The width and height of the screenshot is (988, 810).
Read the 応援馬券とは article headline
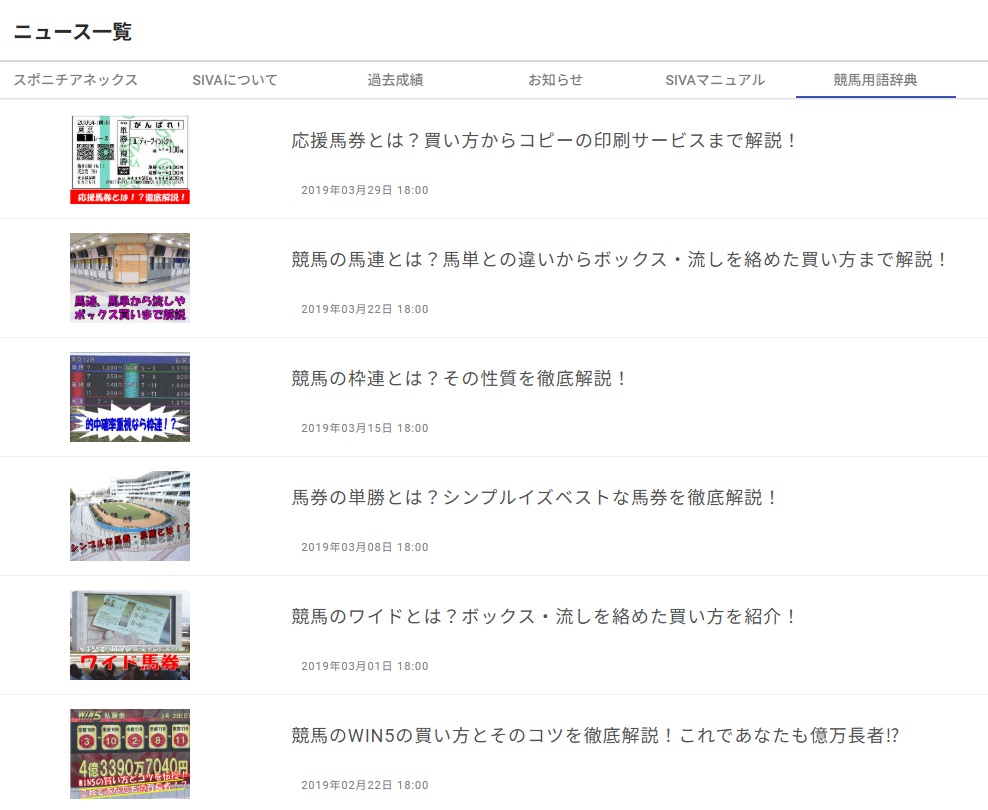point(545,141)
